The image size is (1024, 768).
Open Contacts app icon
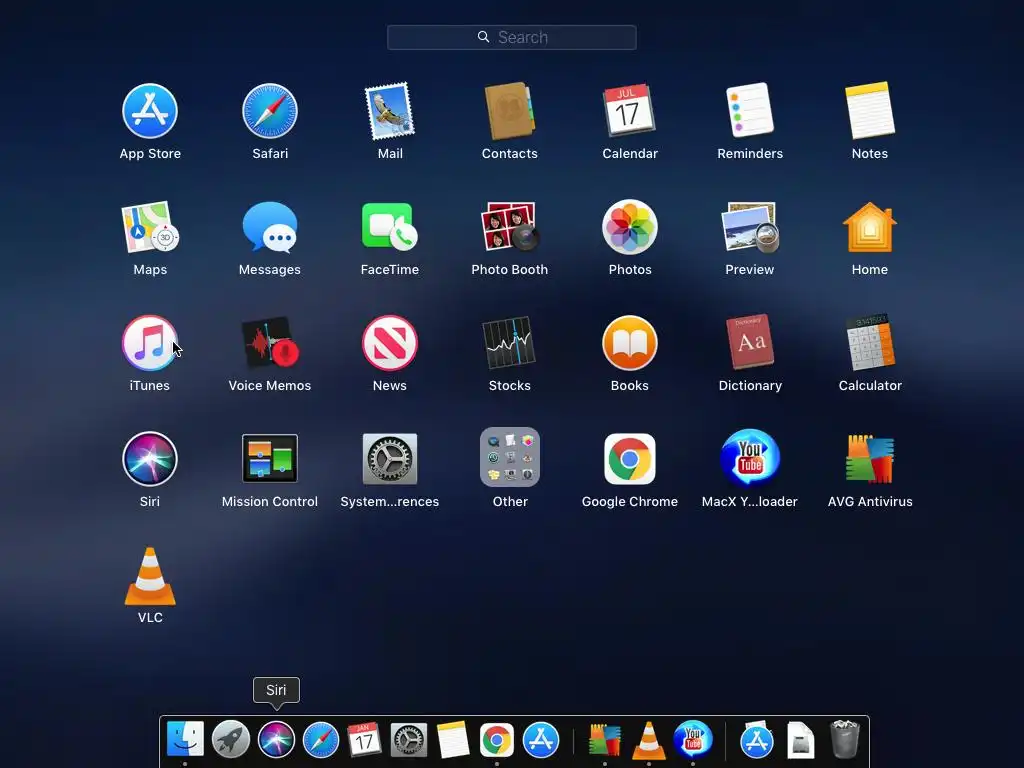(x=509, y=111)
